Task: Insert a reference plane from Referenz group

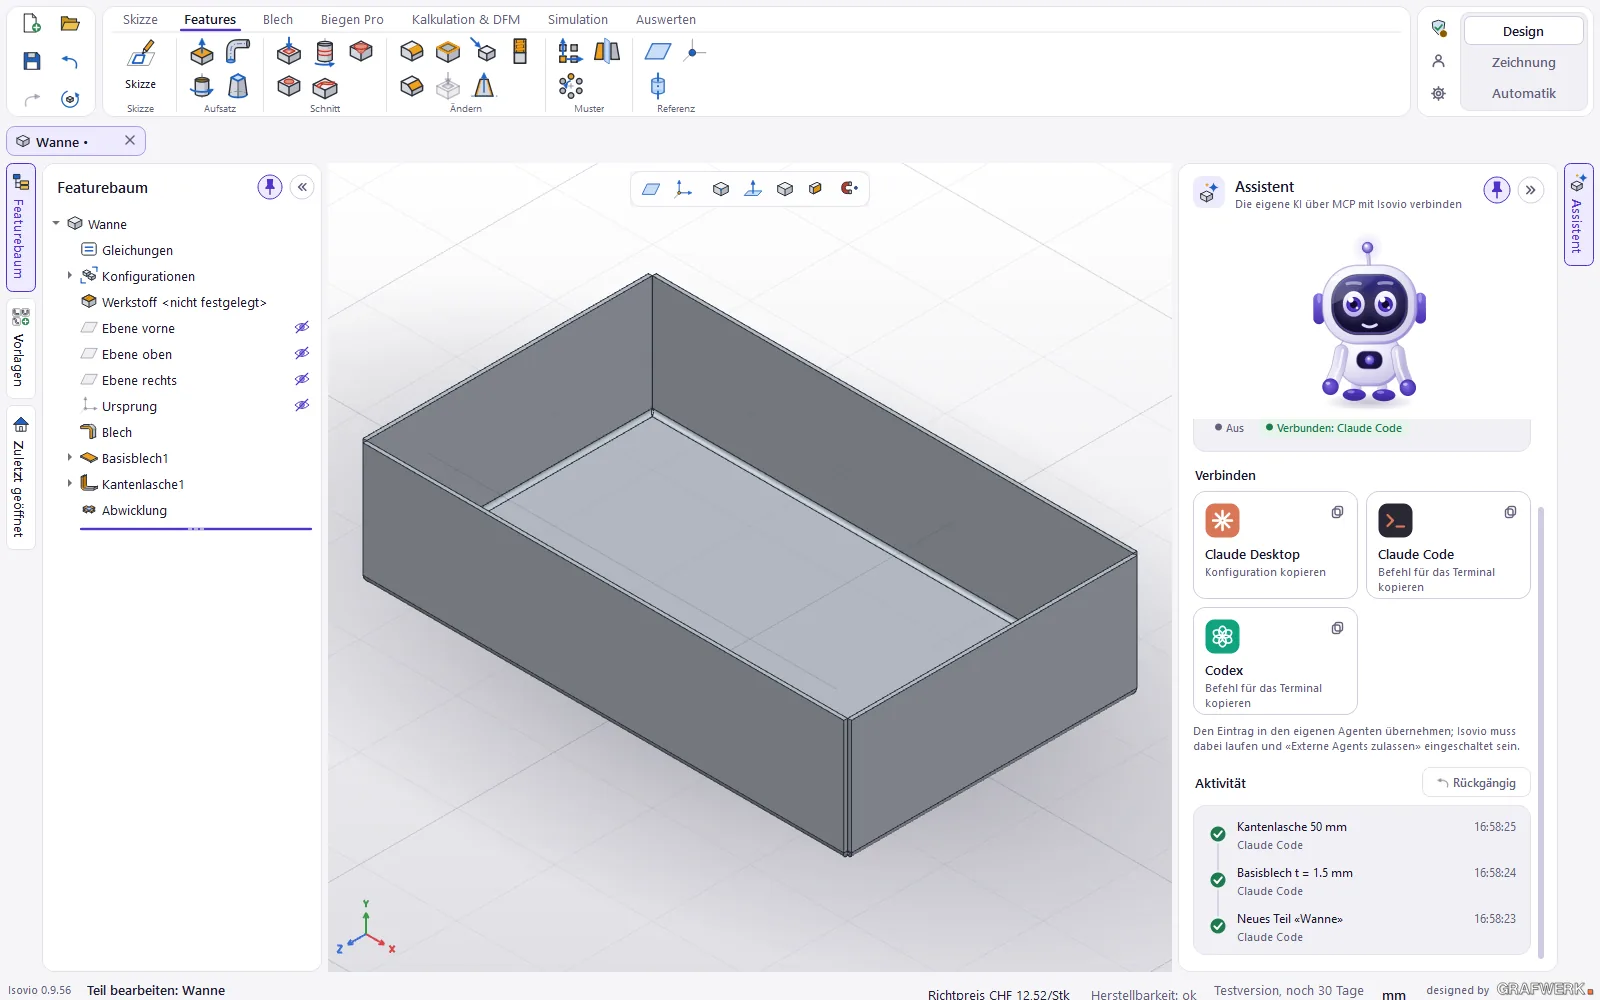Action: 658,52
